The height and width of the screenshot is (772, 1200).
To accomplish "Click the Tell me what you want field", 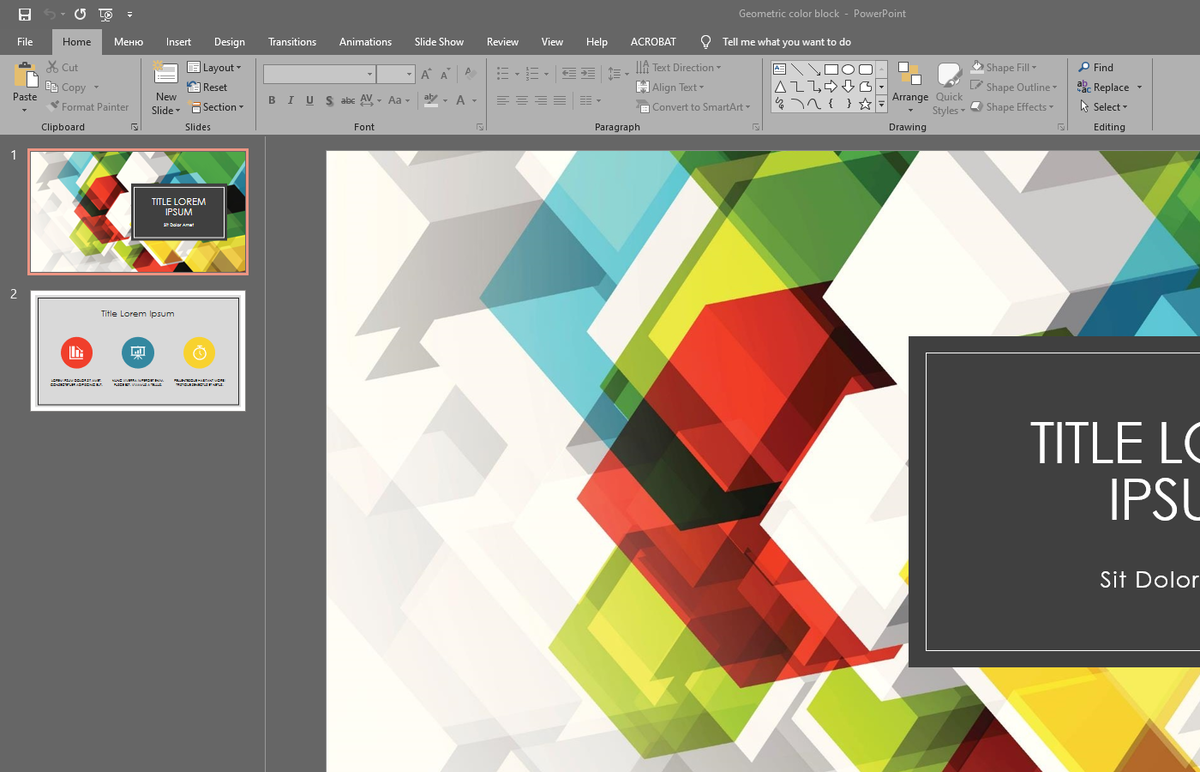I will pyautogui.click(x=786, y=42).
